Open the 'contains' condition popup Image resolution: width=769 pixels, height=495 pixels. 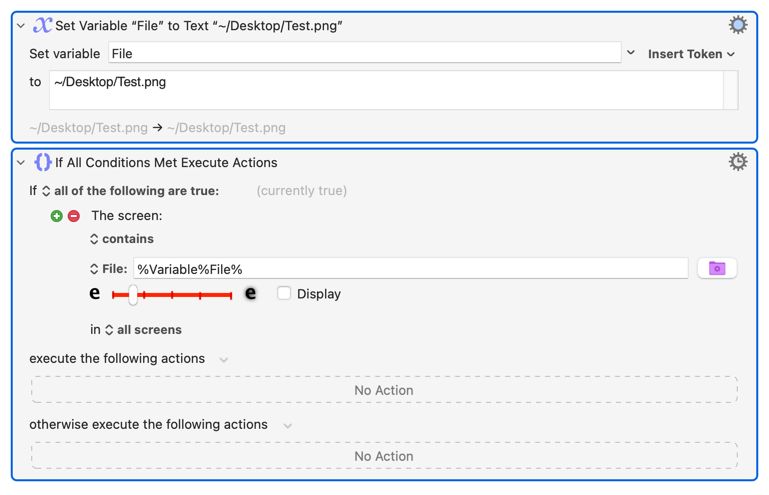[122, 239]
